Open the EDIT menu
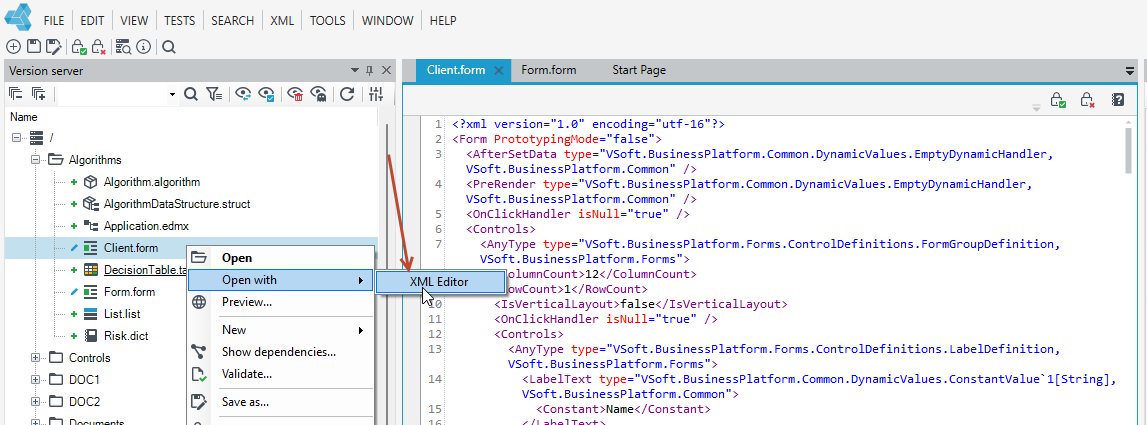This screenshot has height=425, width=1147. coord(92,20)
